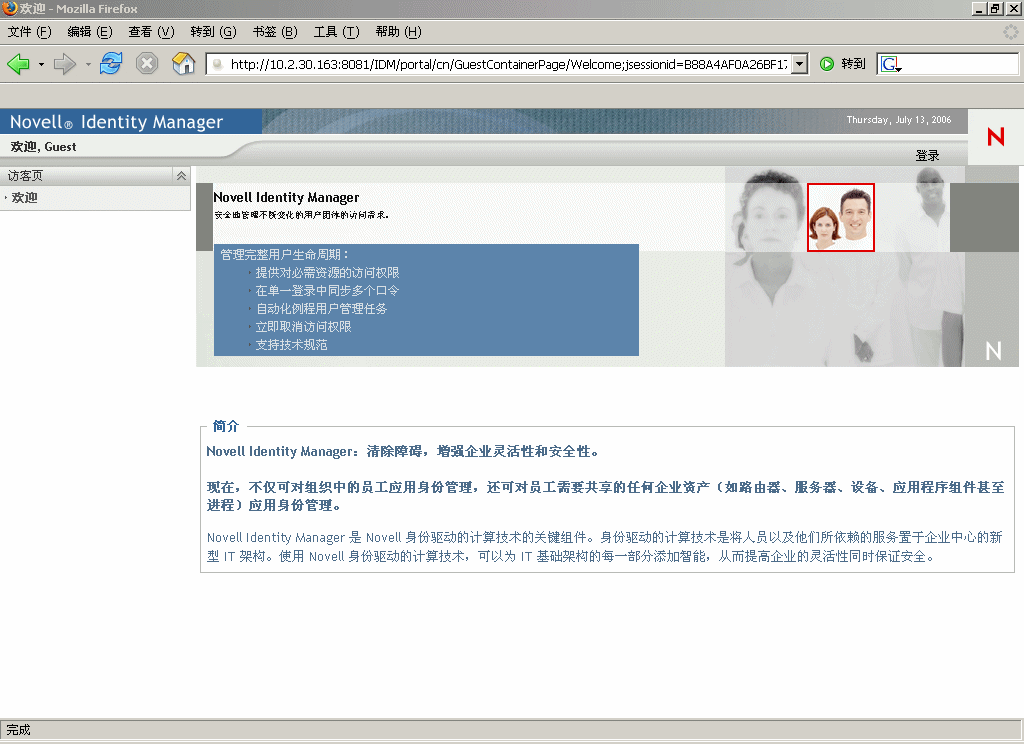Click the Stop loading icon
This screenshot has width=1024, height=744.
tap(148, 63)
